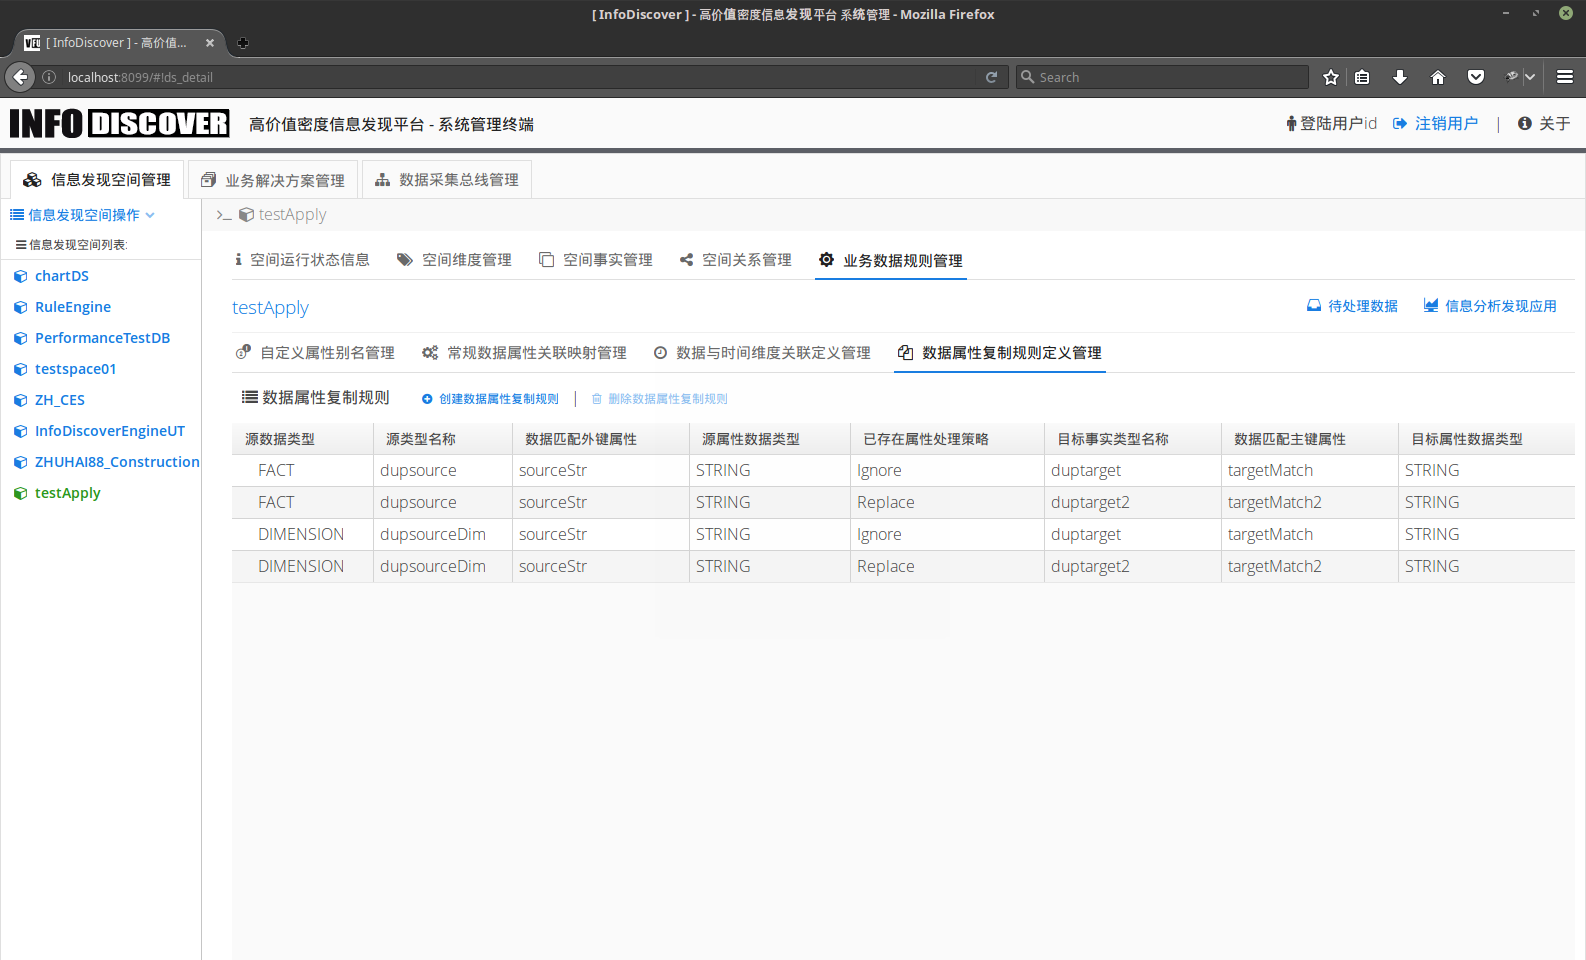Click the info icon of 空间运行状态信息
The image size is (1586, 960).
pos(238,260)
